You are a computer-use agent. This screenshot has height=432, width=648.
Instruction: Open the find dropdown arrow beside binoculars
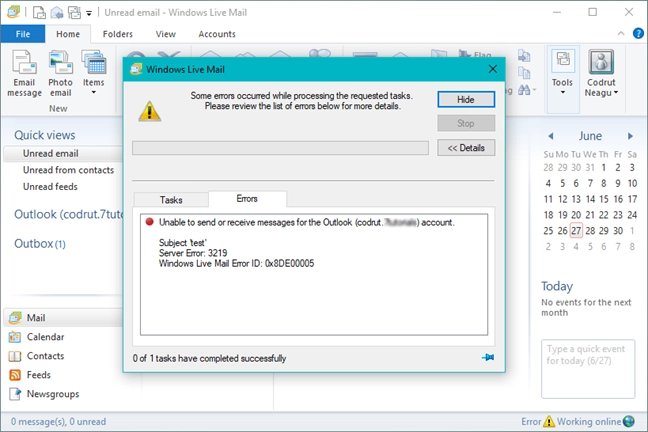[534, 90]
